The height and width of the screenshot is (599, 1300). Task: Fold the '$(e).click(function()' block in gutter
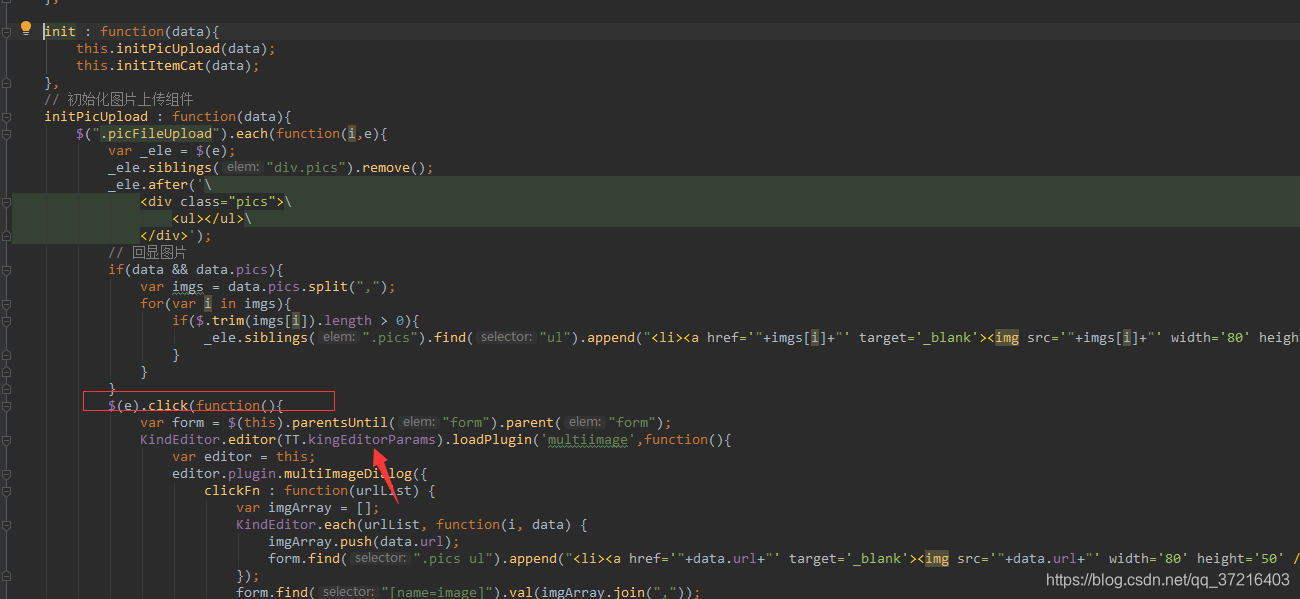(x=7, y=406)
